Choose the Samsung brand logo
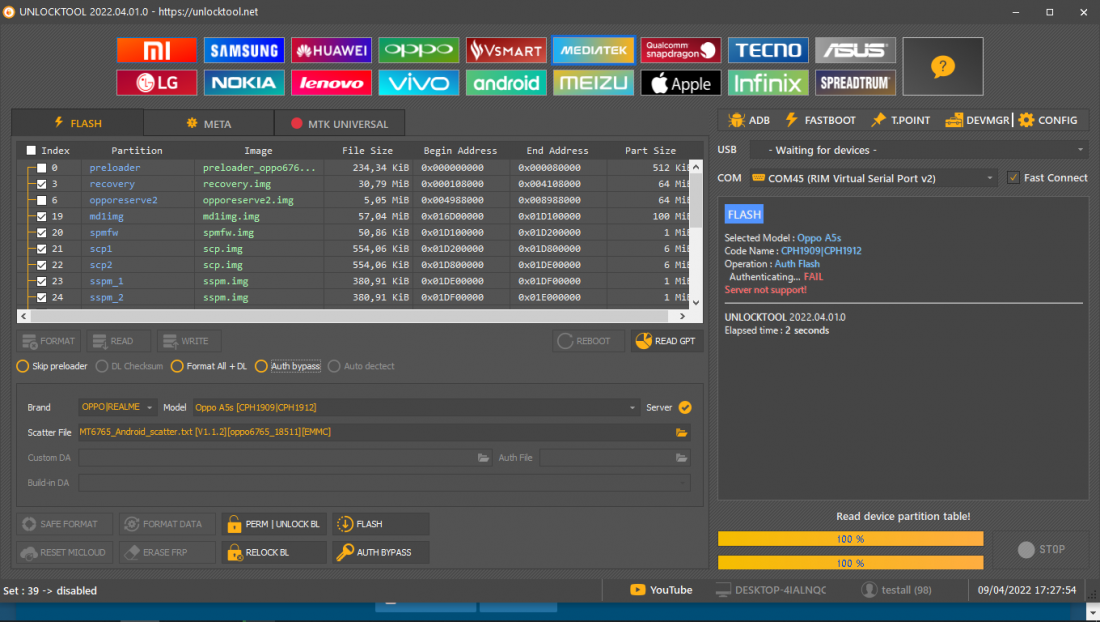Screen dimensions: 1100x622 point(244,50)
